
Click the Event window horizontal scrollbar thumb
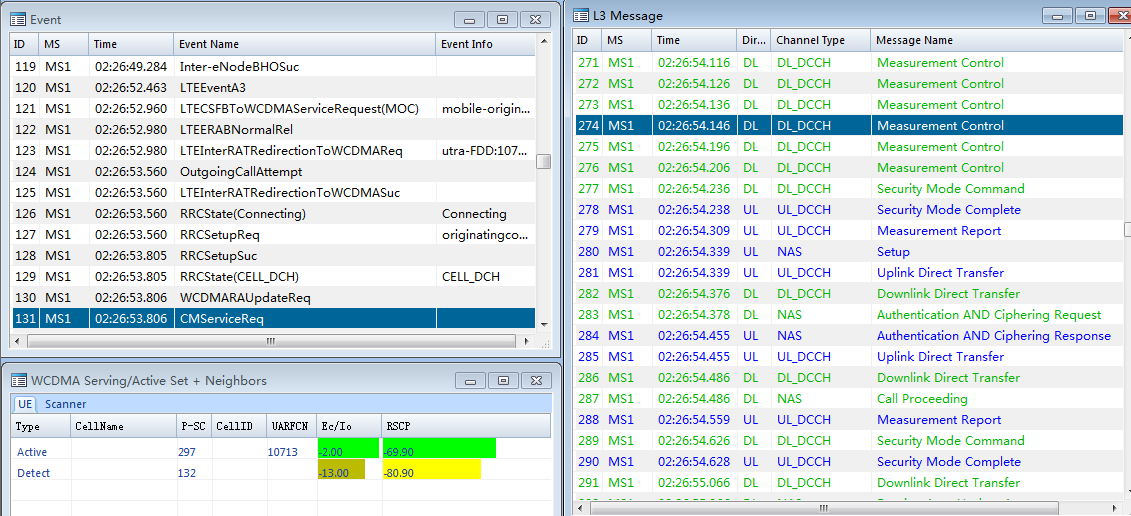(270, 341)
